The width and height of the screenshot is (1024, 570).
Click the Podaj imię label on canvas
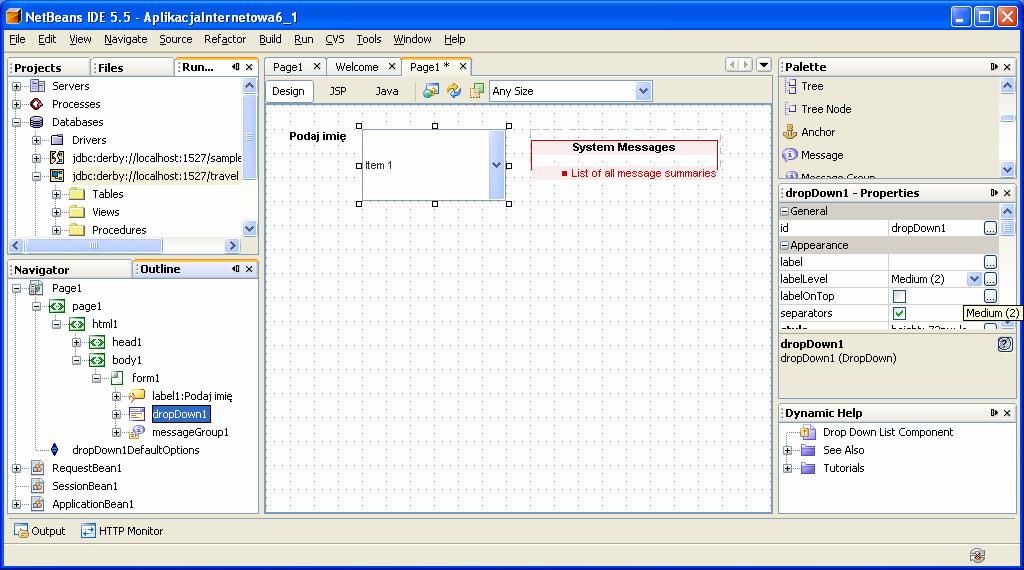click(317, 136)
